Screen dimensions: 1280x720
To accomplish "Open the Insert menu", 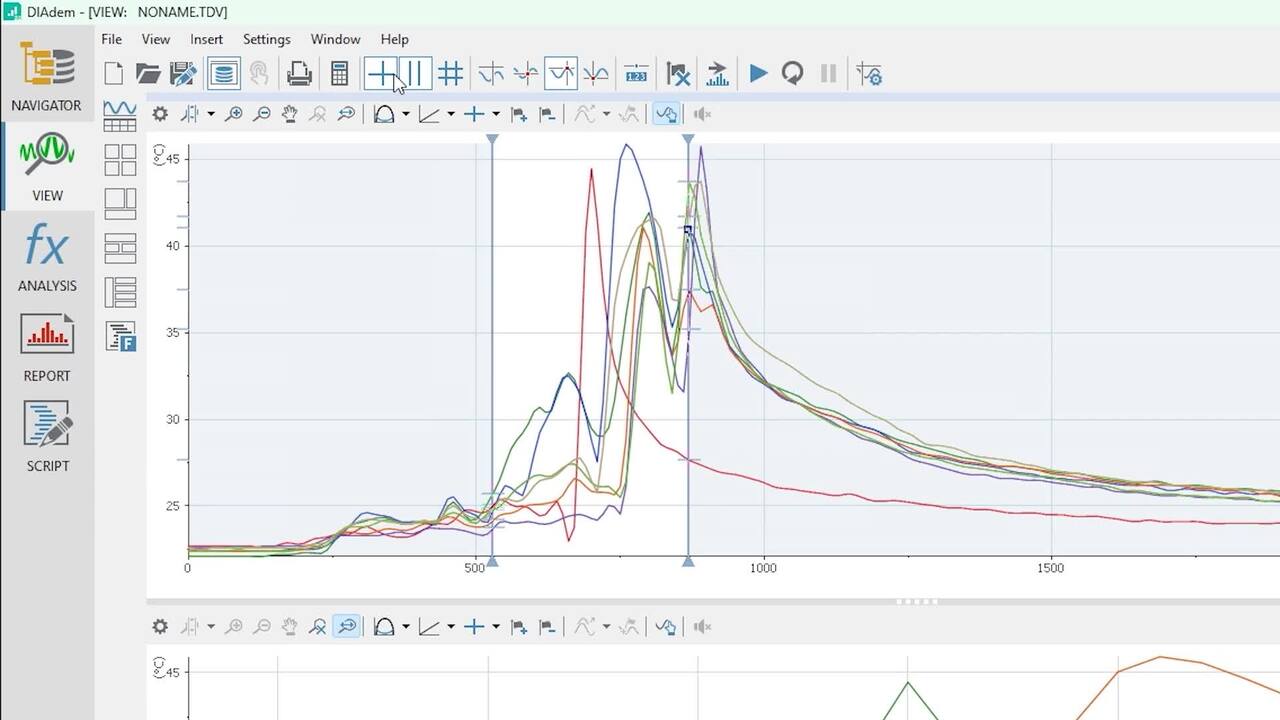I will click(x=207, y=39).
